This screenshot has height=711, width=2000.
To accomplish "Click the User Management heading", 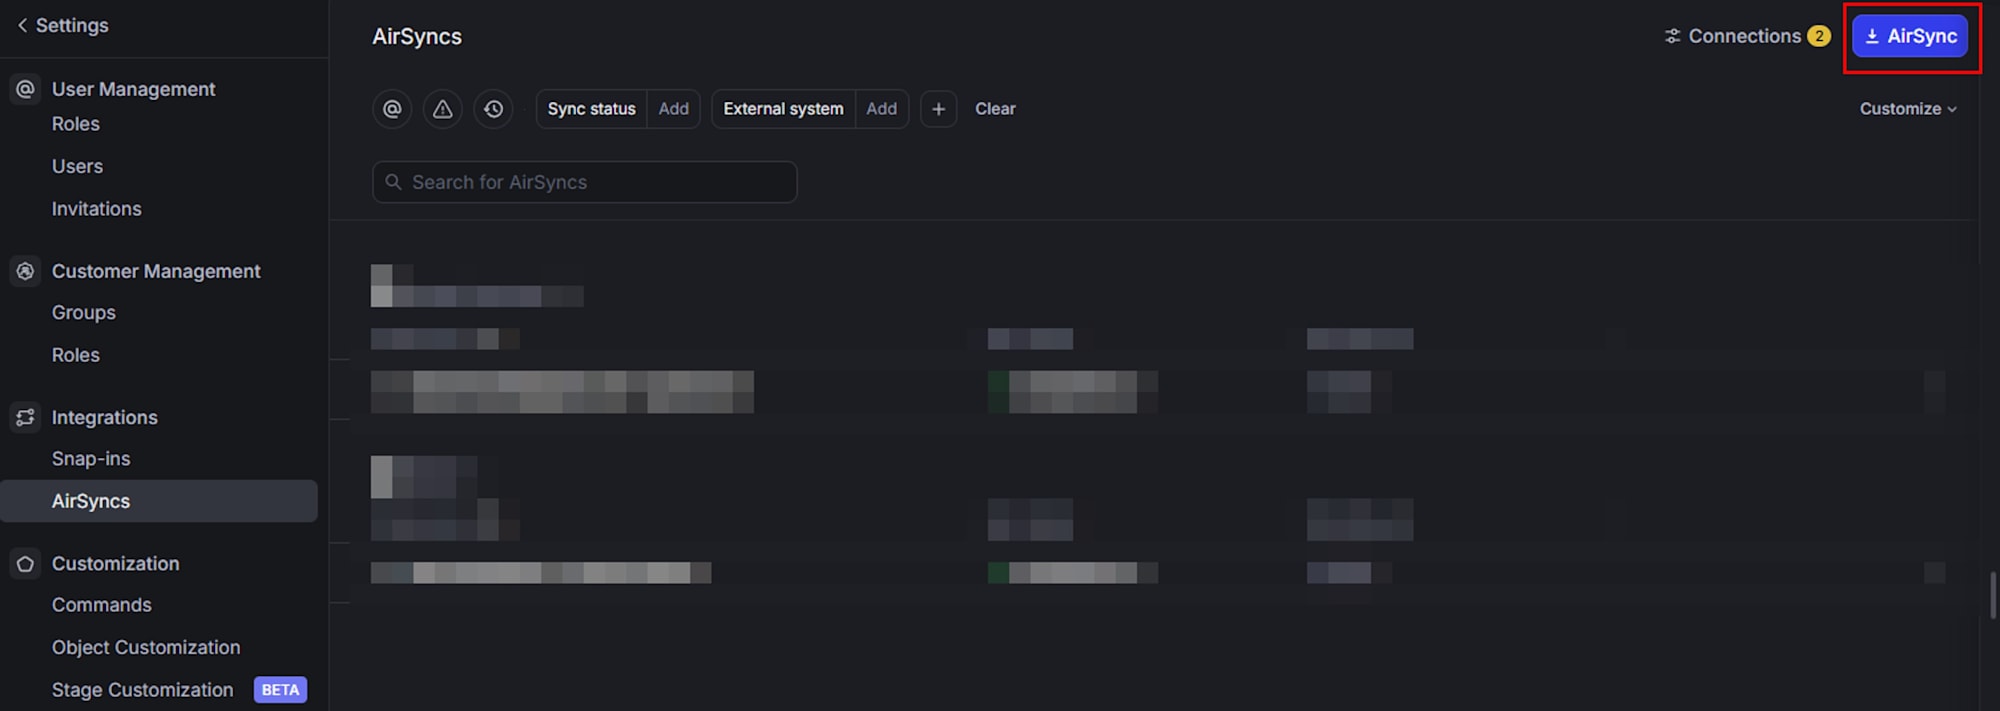I will [x=133, y=89].
